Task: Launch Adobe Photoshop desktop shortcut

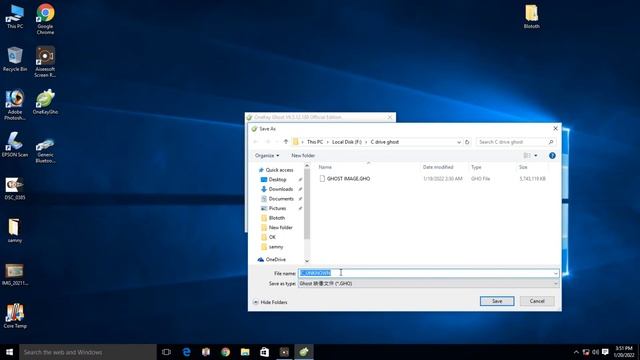Action: [x=15, y=105]
